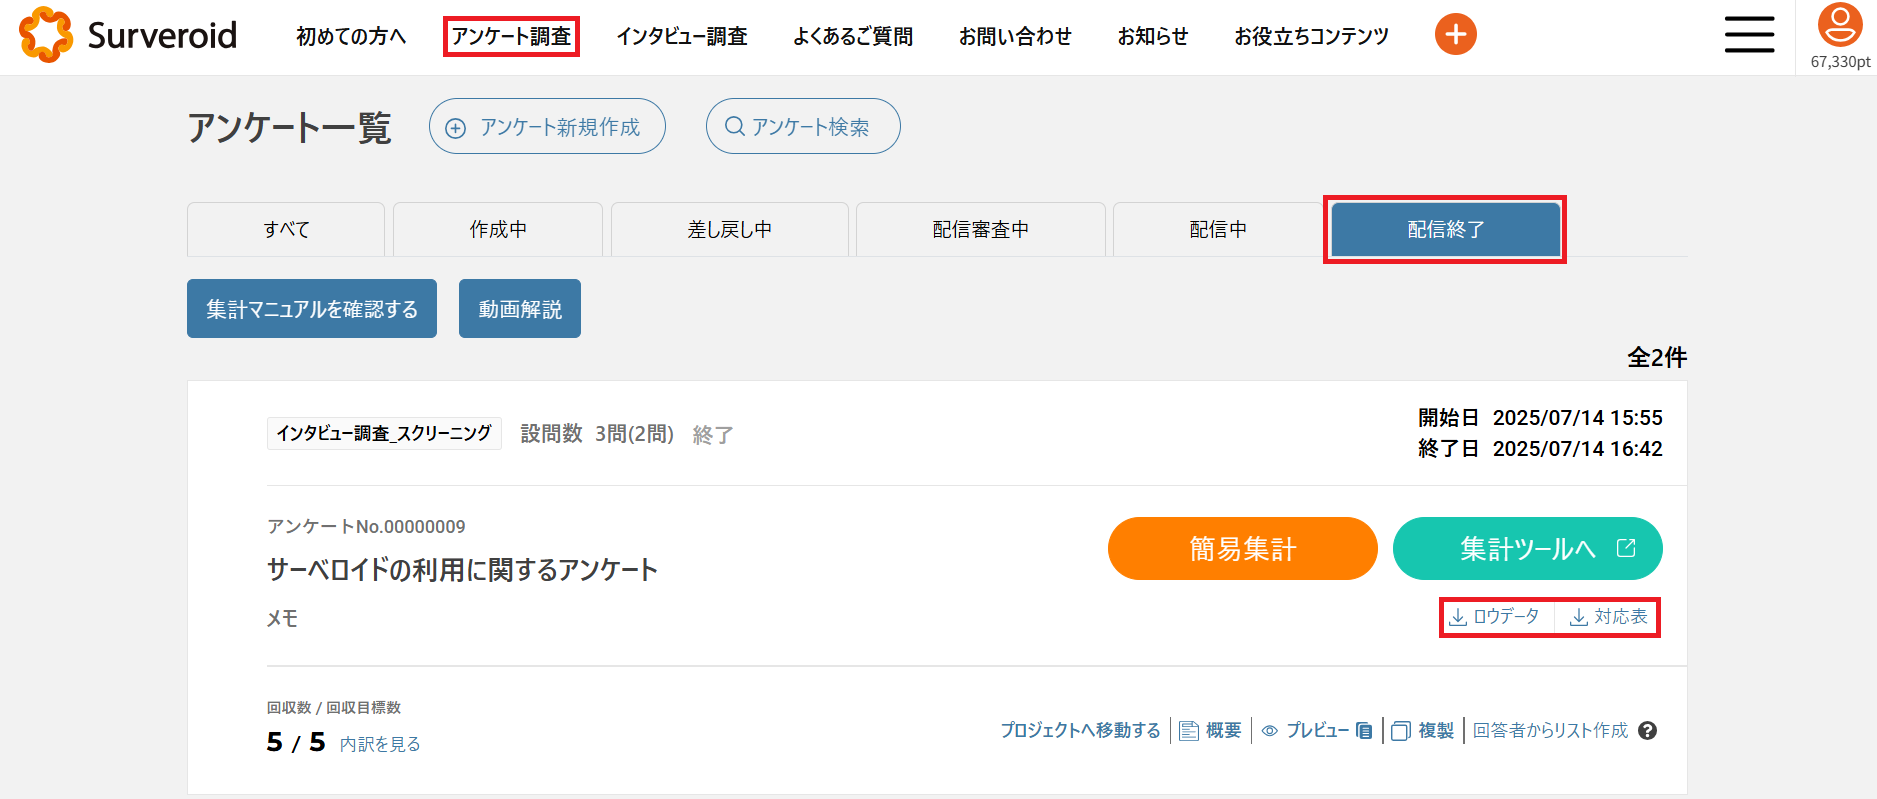Open the 概要 summary document icon

pos(1189,731)
